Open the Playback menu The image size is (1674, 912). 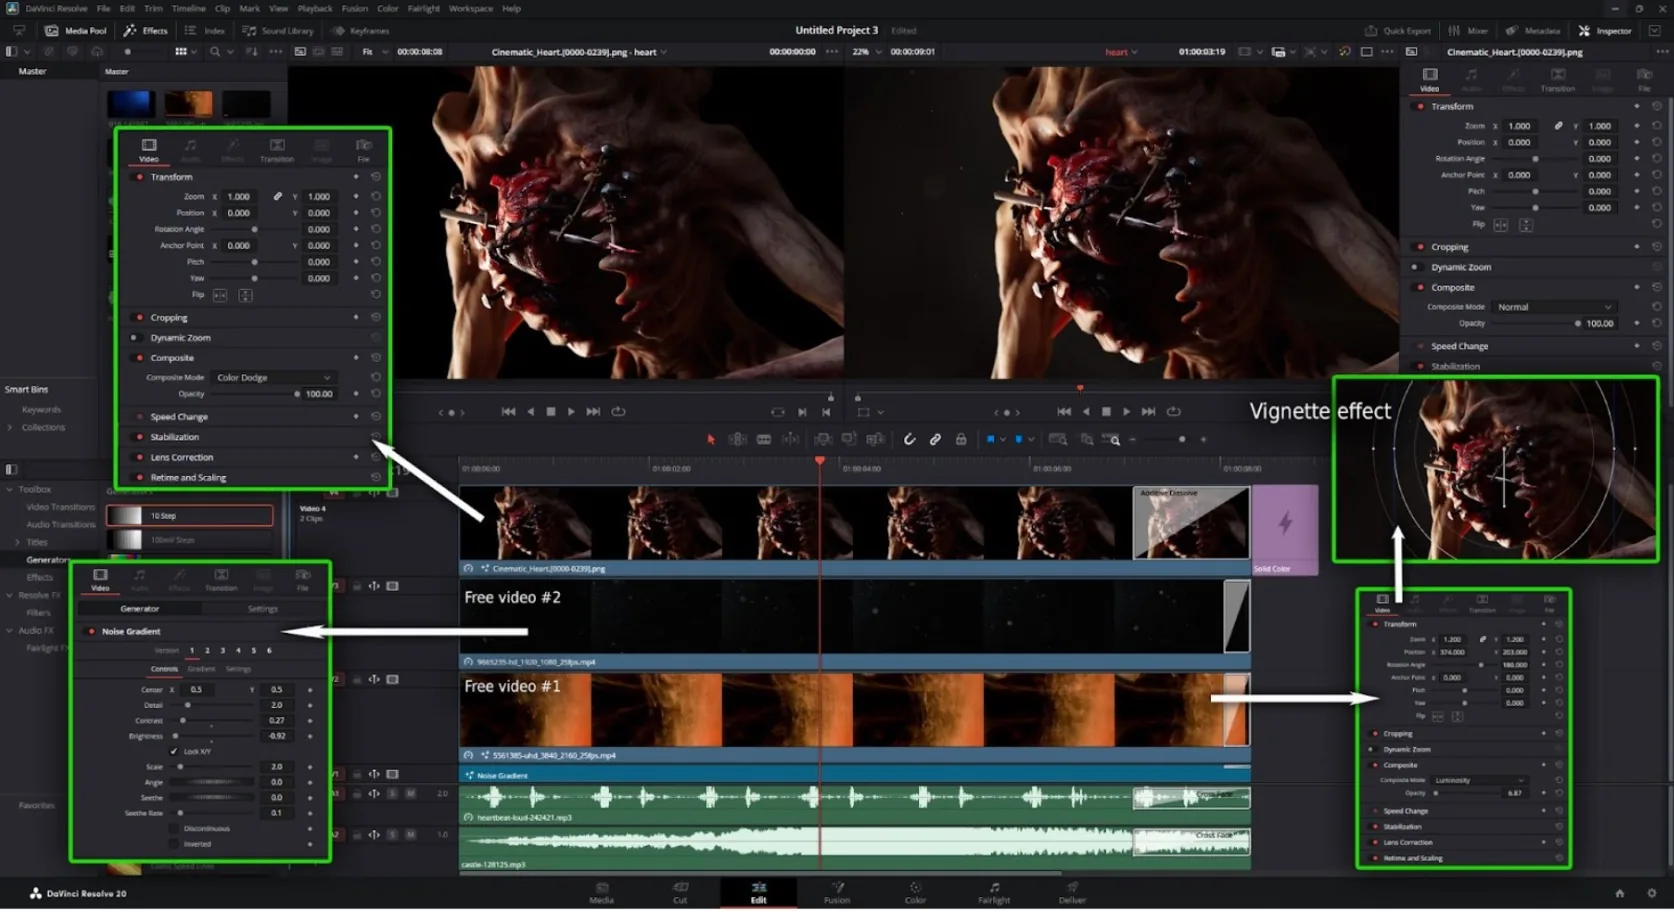tap(315, 8)
